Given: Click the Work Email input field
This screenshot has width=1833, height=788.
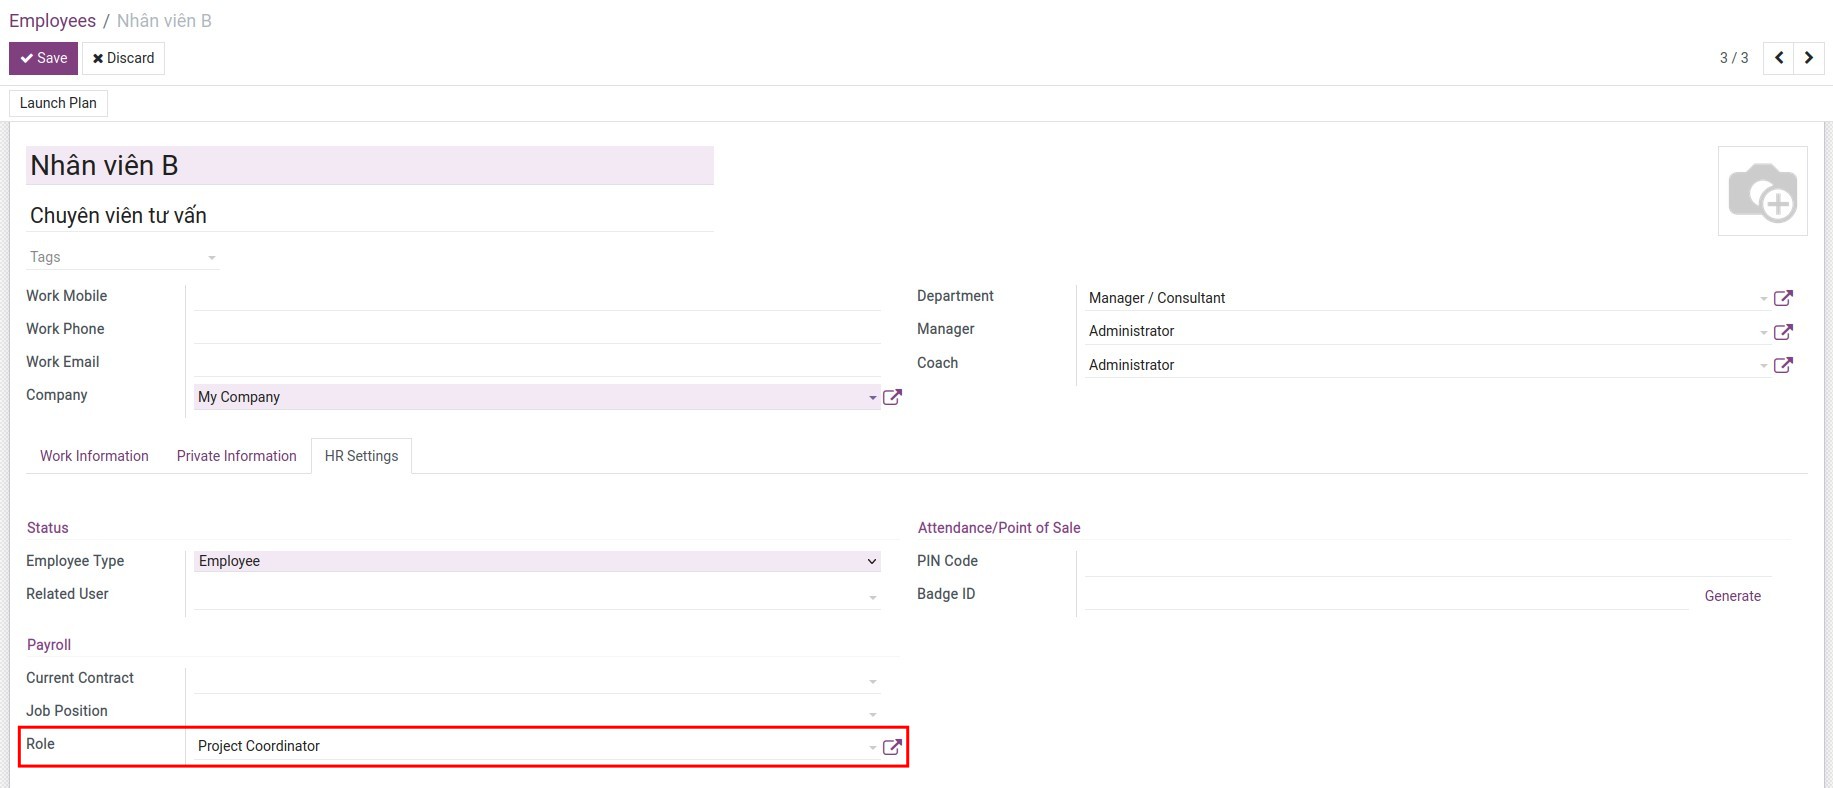Looking at the screenshot, I should coord(537,362).
